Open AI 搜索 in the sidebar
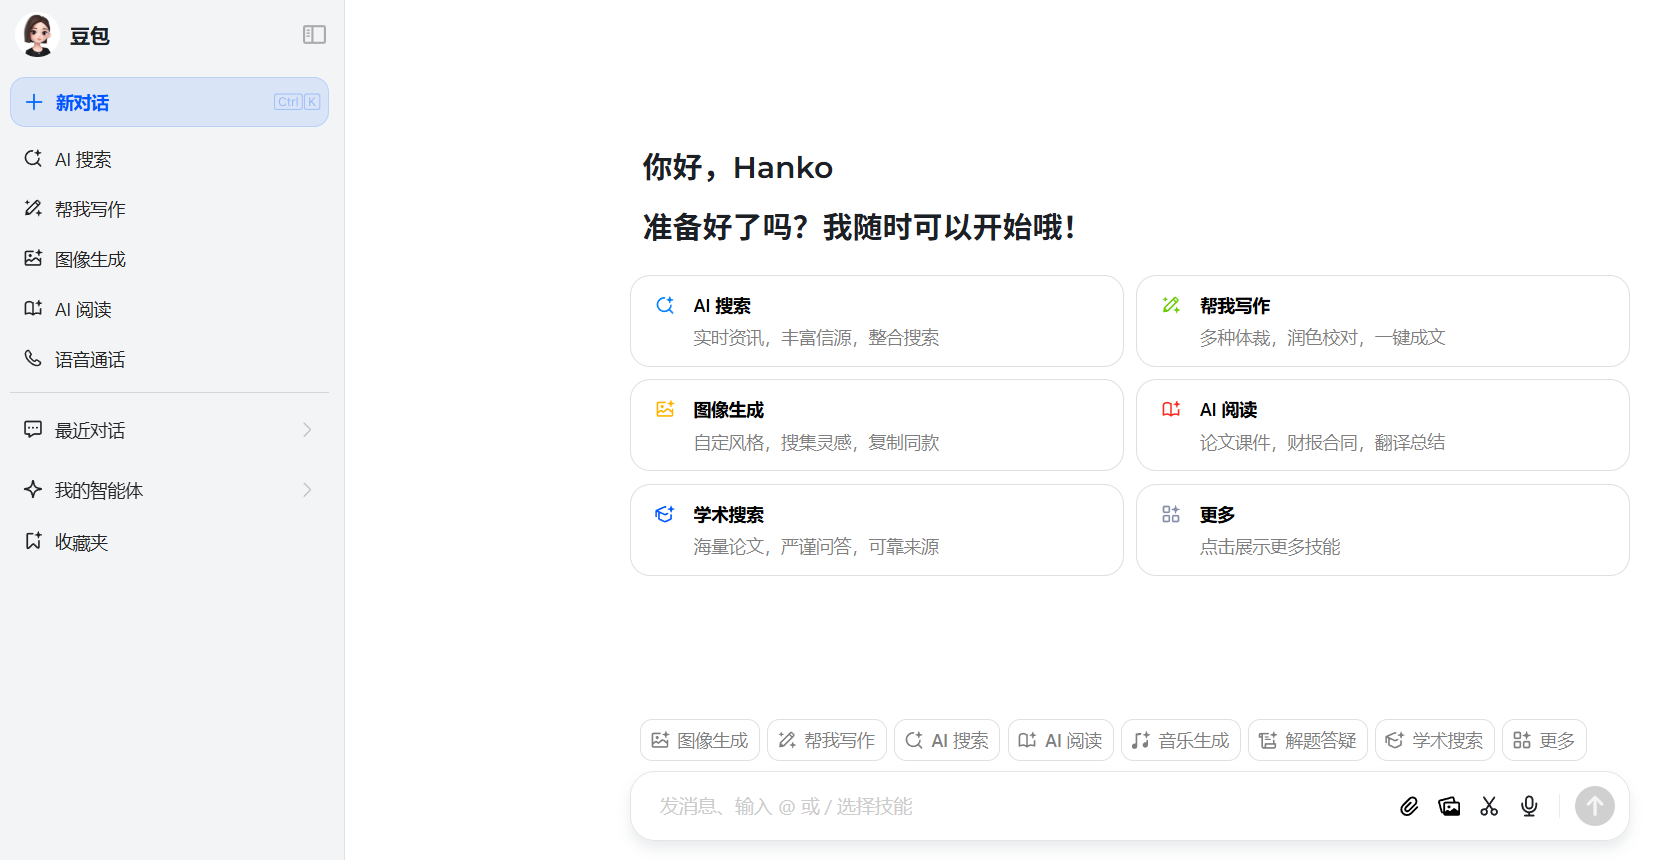Image resolution: width=1676 pixels, height=860 pixels. (x=169, y=159)
